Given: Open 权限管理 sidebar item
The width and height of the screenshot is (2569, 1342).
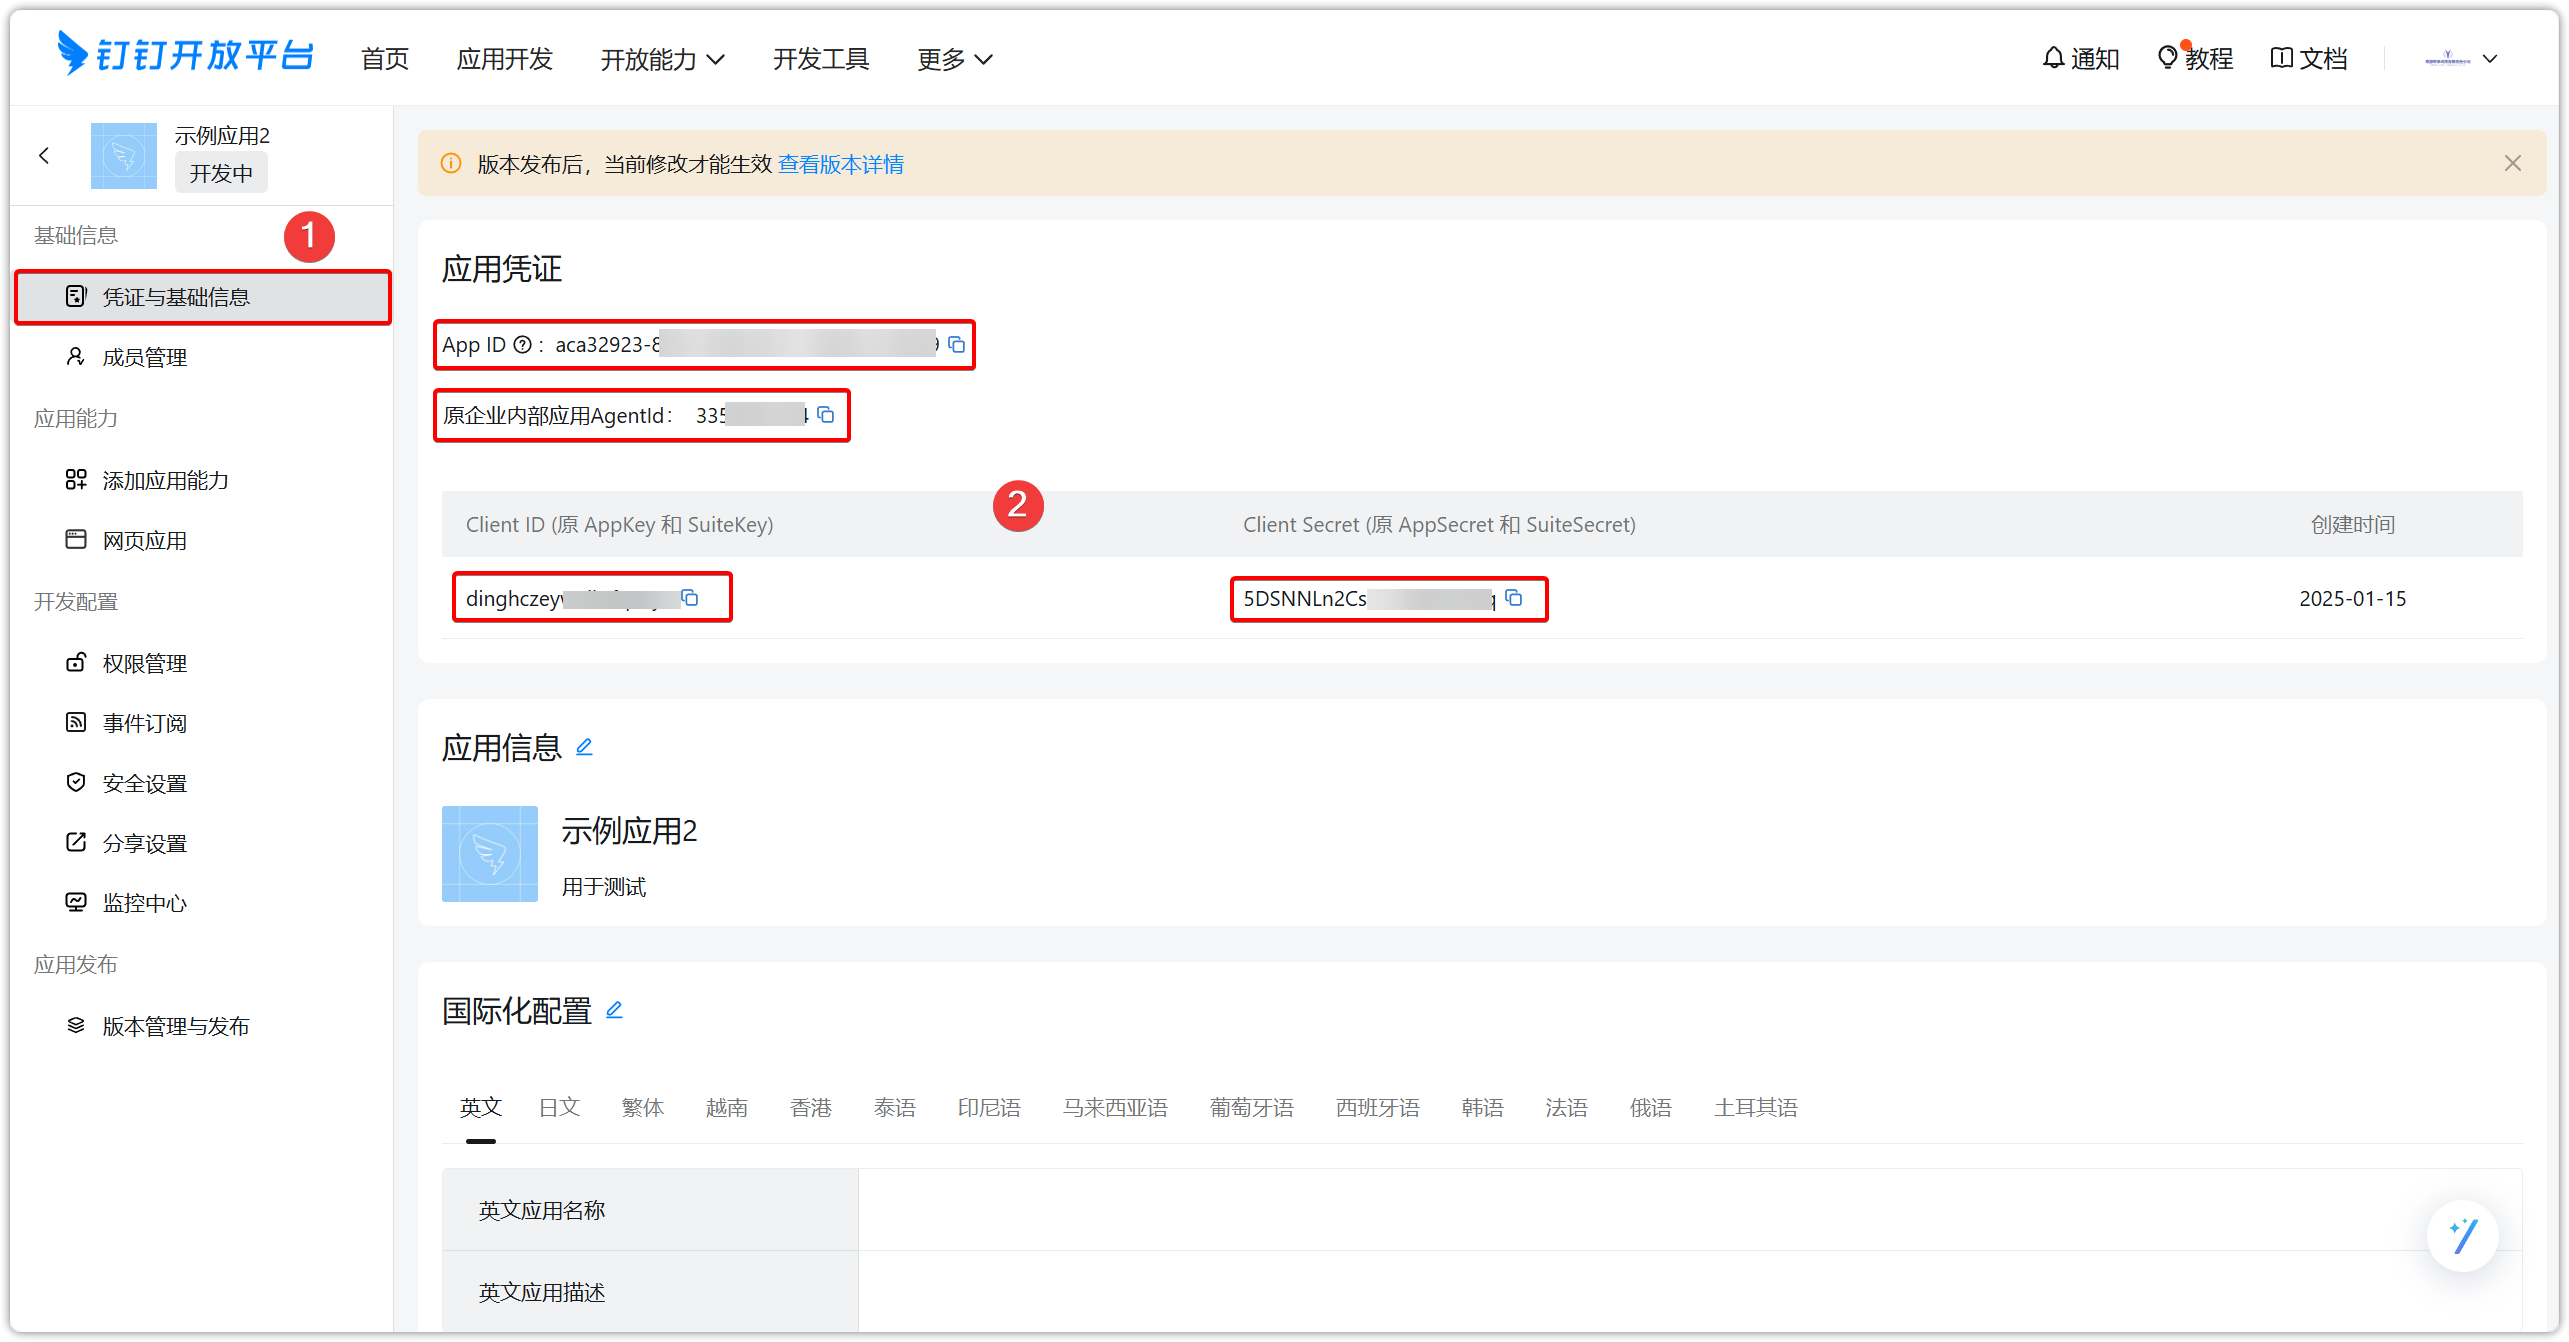Looking at the screenshot, I should (203, 663).
